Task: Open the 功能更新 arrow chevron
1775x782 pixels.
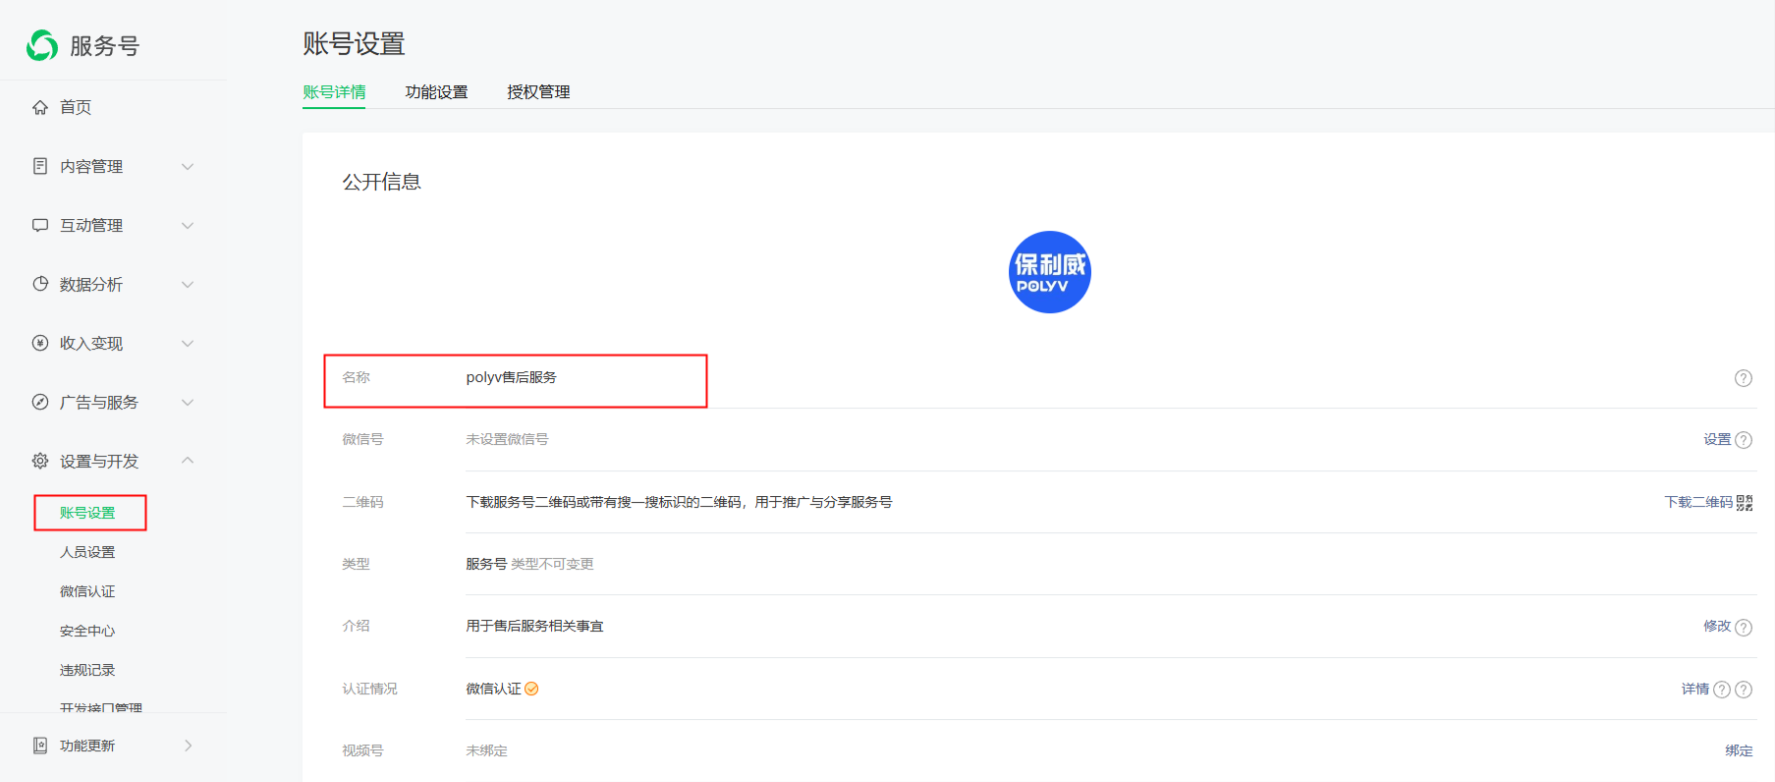Action: (x=188, y=745)
